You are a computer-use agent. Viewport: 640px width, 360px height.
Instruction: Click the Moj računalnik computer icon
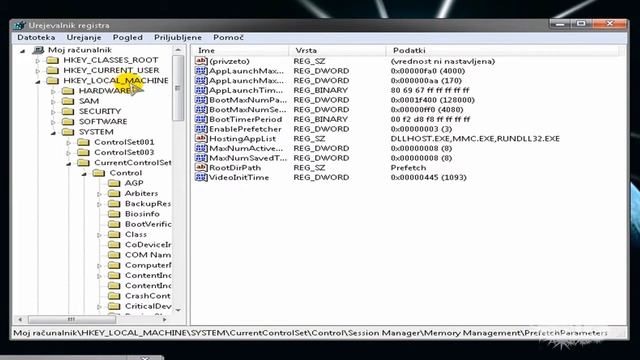tap(38, 50)
